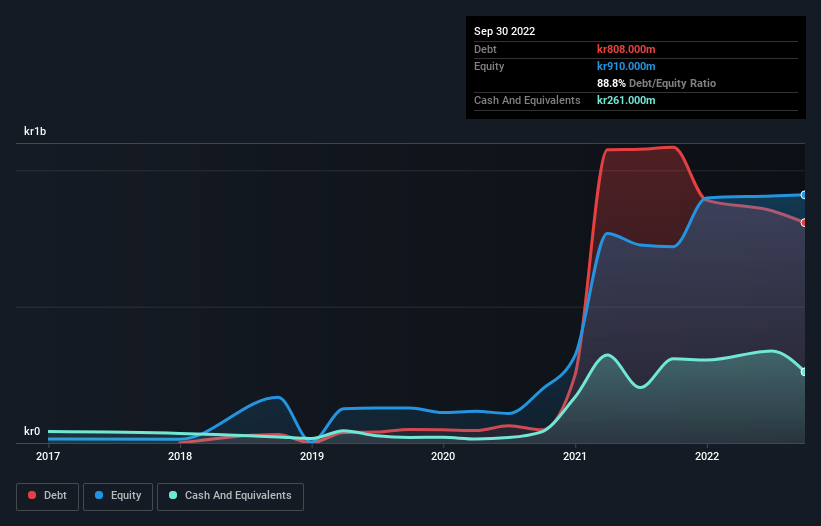Toggle the Equity legend button
Viewport: 821px width, 526px height.
(x=118, y=496)
